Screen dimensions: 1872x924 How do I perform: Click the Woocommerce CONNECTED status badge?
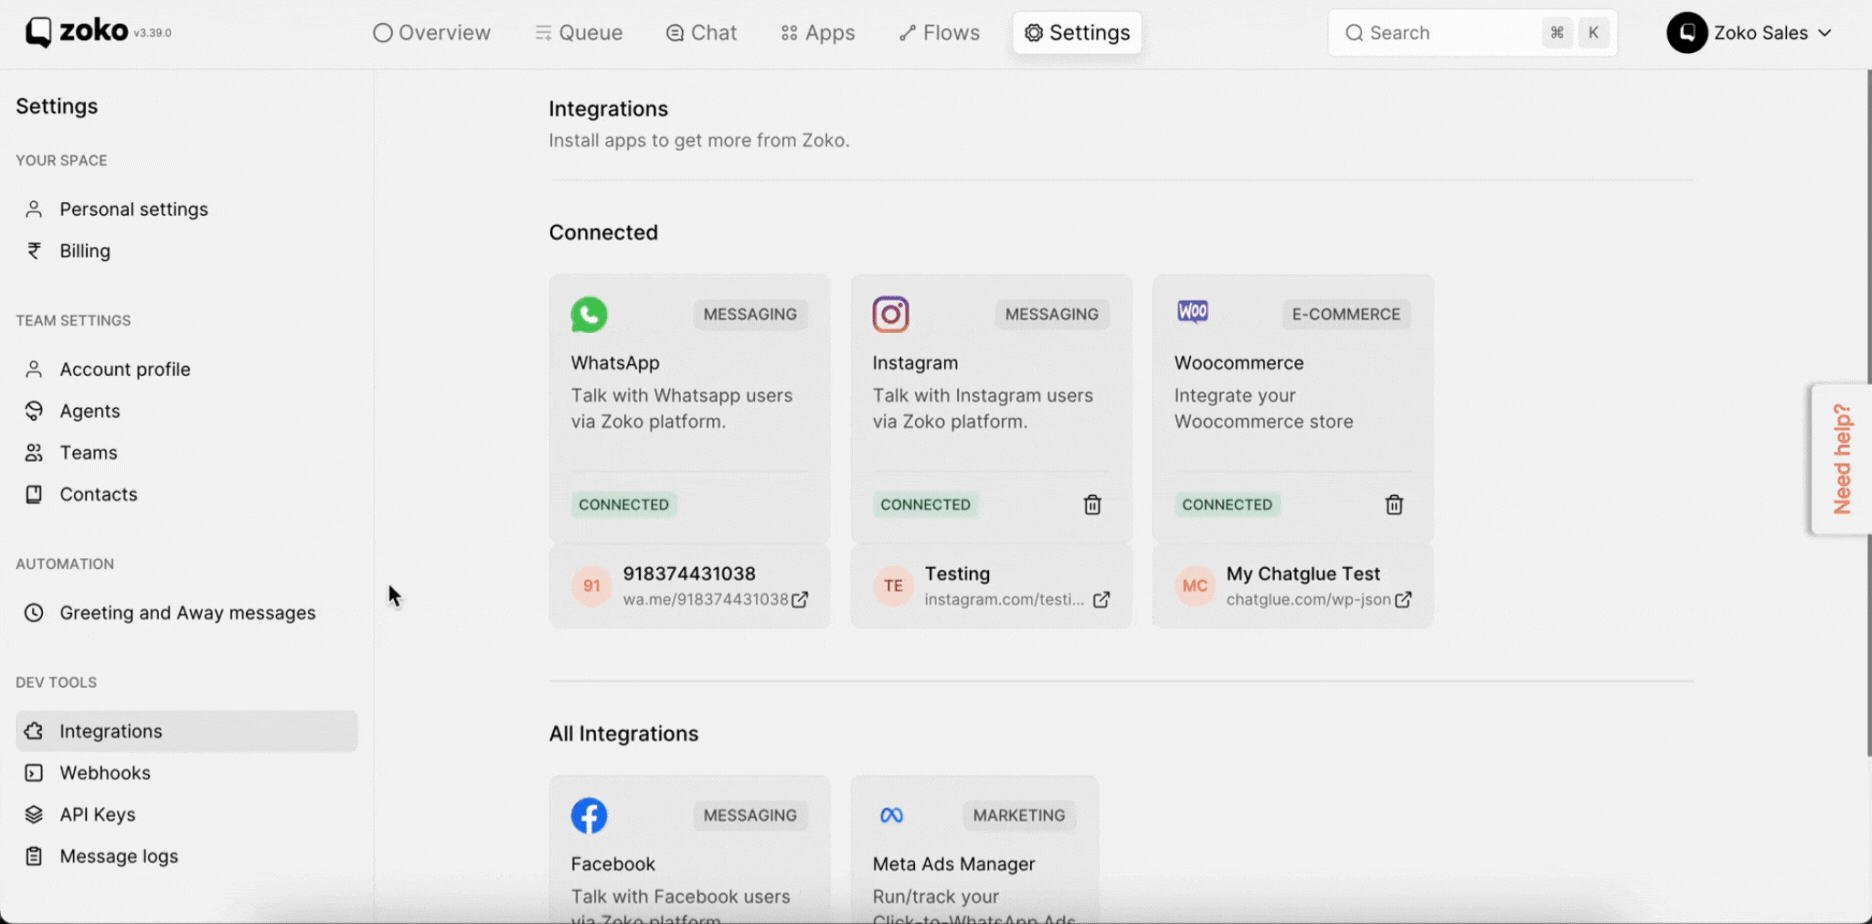pyautogui.click(x=1227, y=505)
